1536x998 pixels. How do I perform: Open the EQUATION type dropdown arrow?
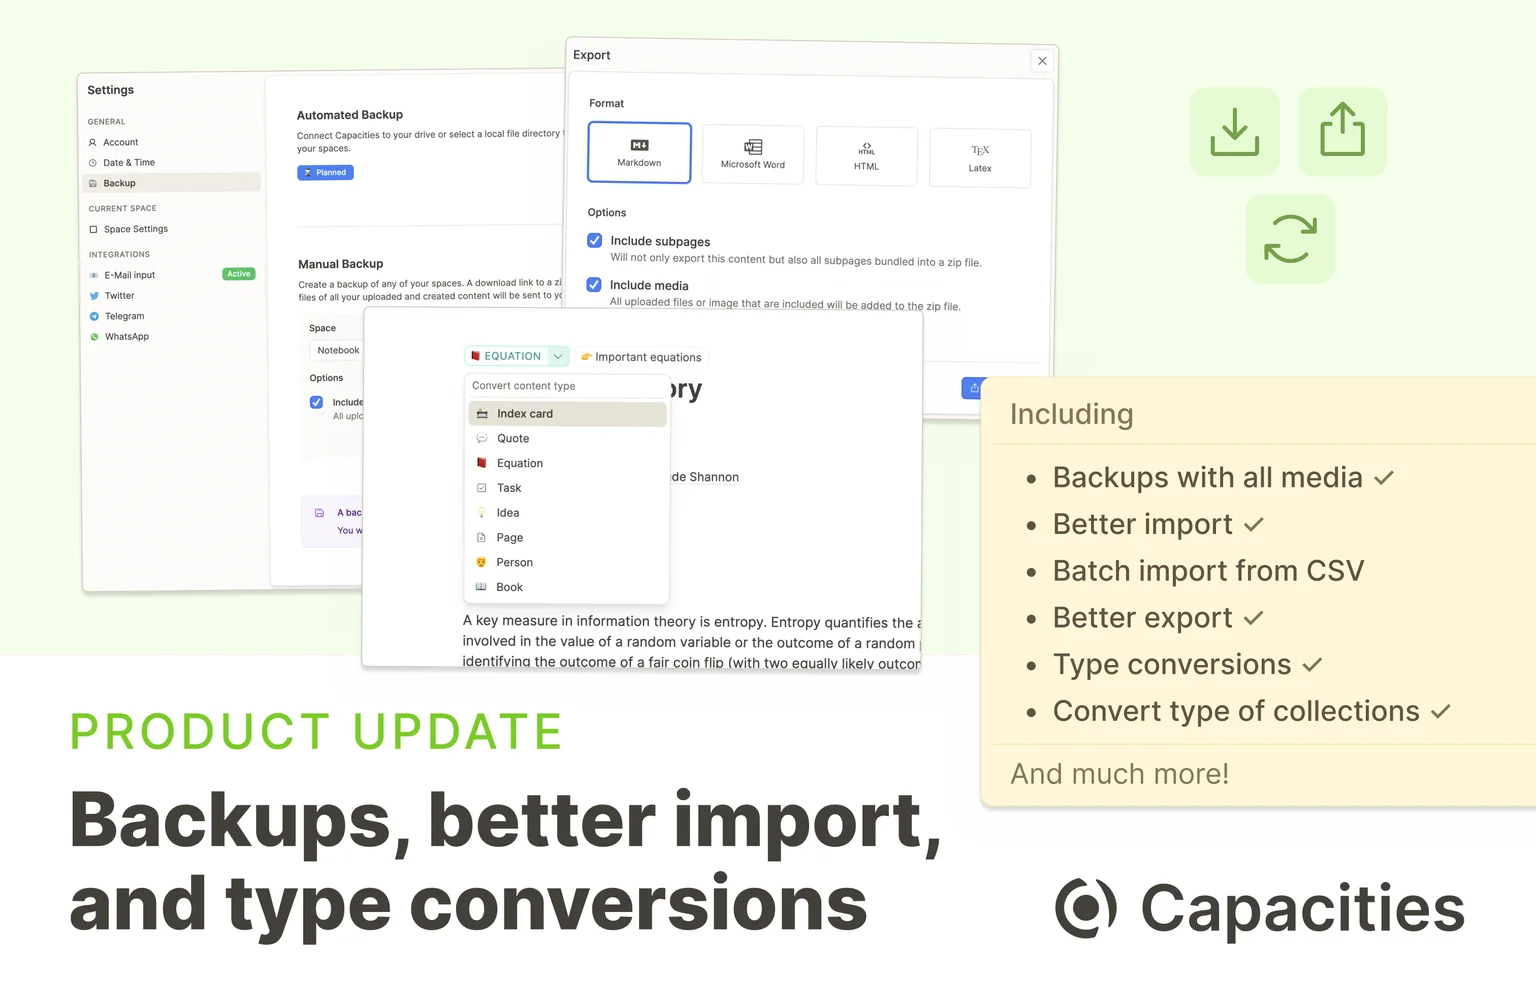559,356
